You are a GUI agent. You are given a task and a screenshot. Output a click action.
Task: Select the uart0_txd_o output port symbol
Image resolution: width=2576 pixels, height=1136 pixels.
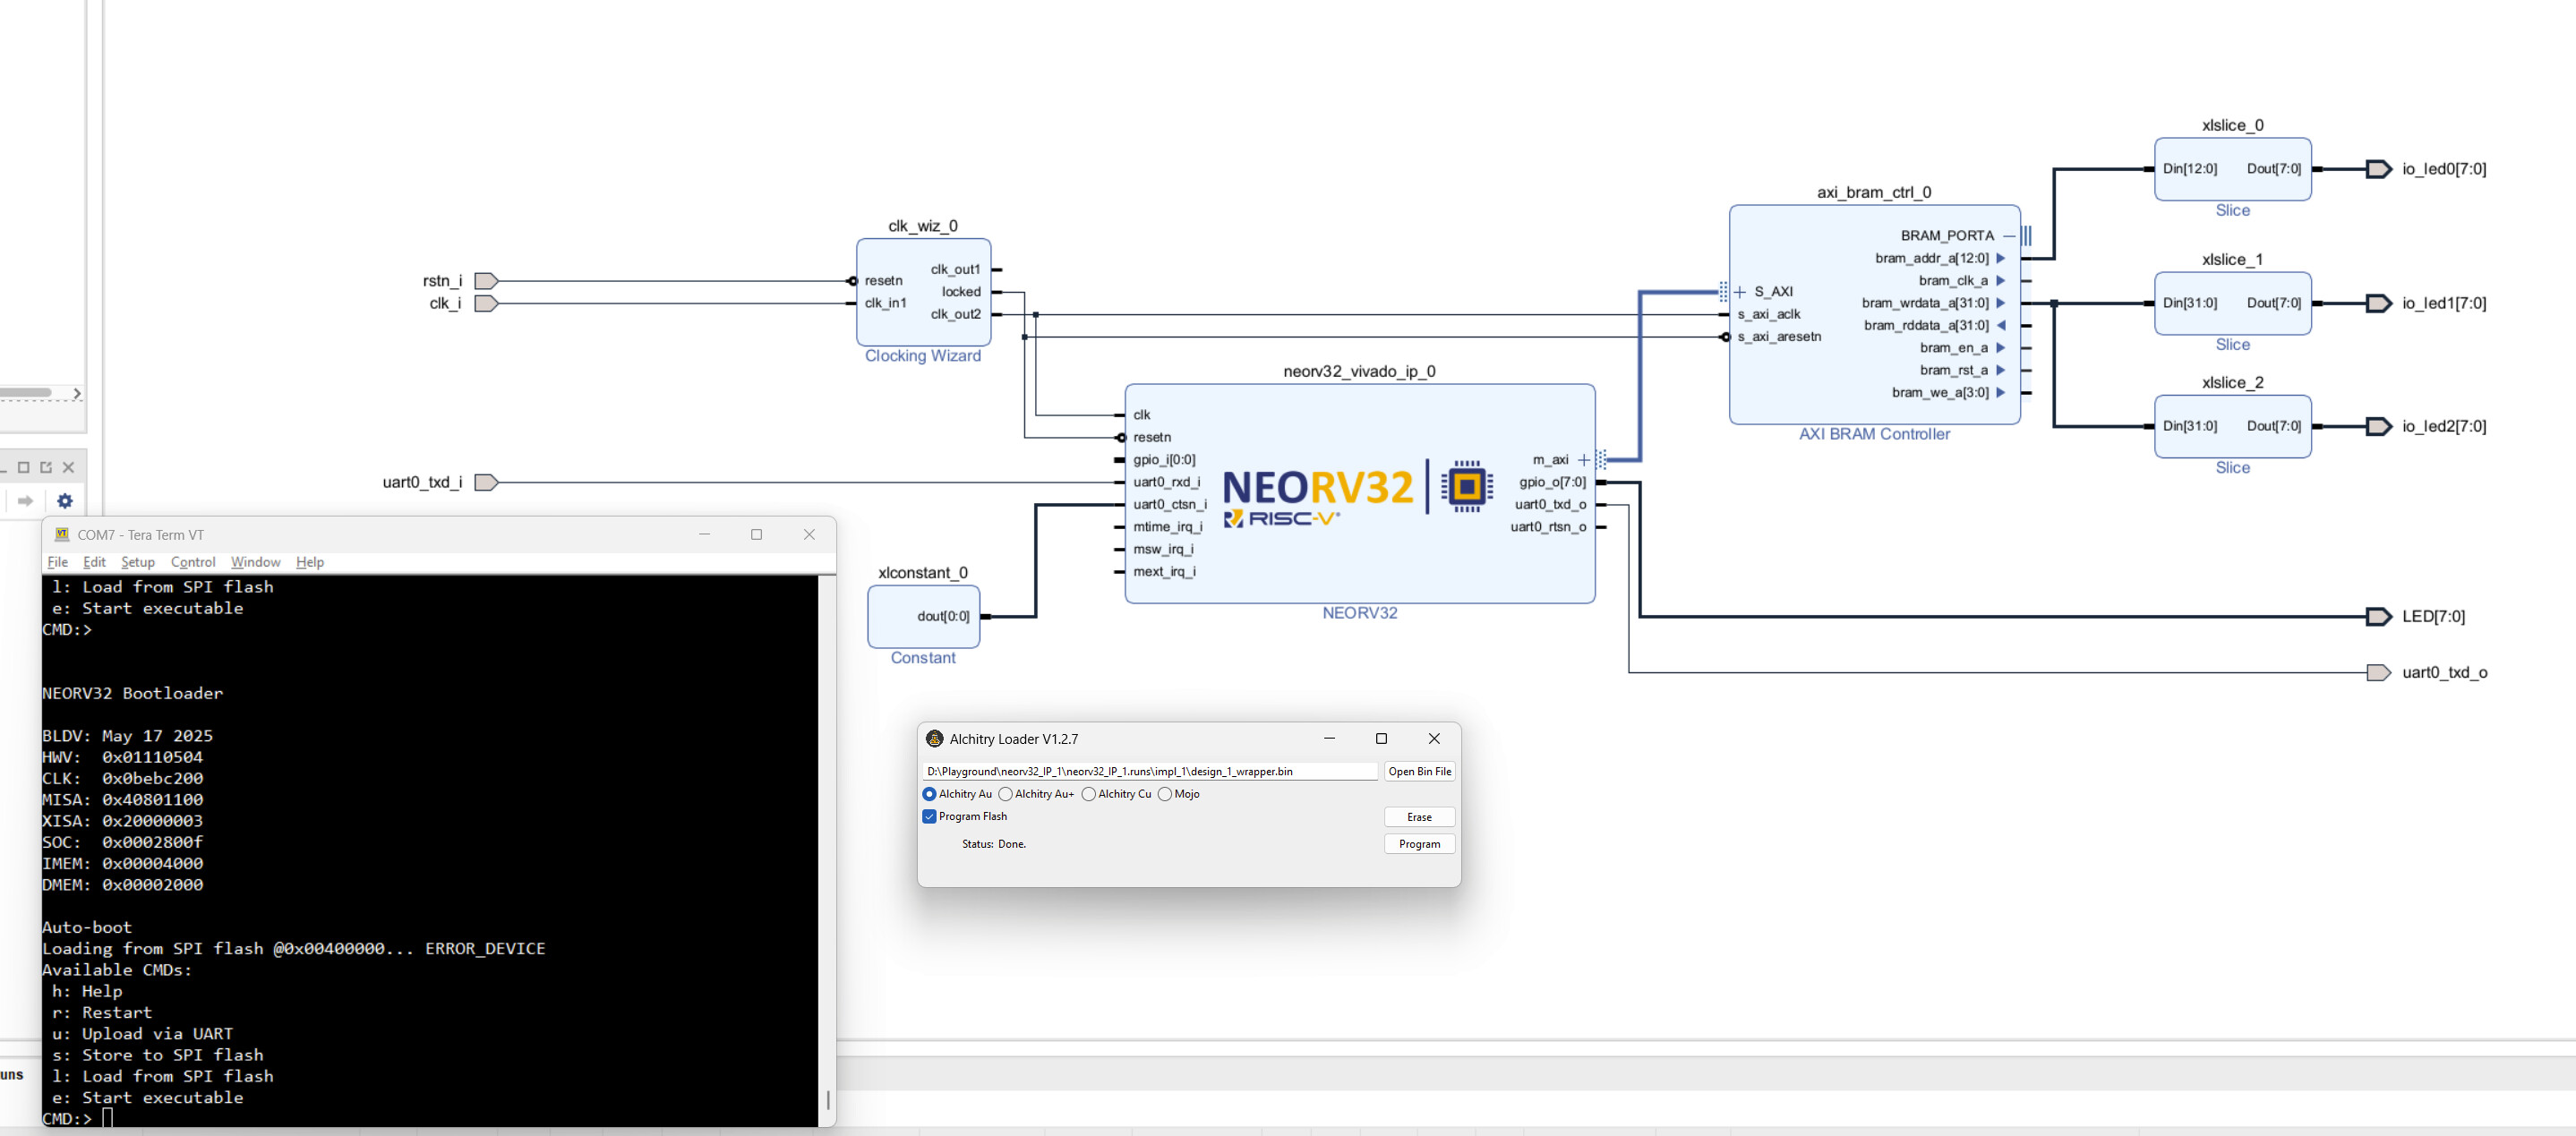pyautogui.click(x=2378, y=672)
